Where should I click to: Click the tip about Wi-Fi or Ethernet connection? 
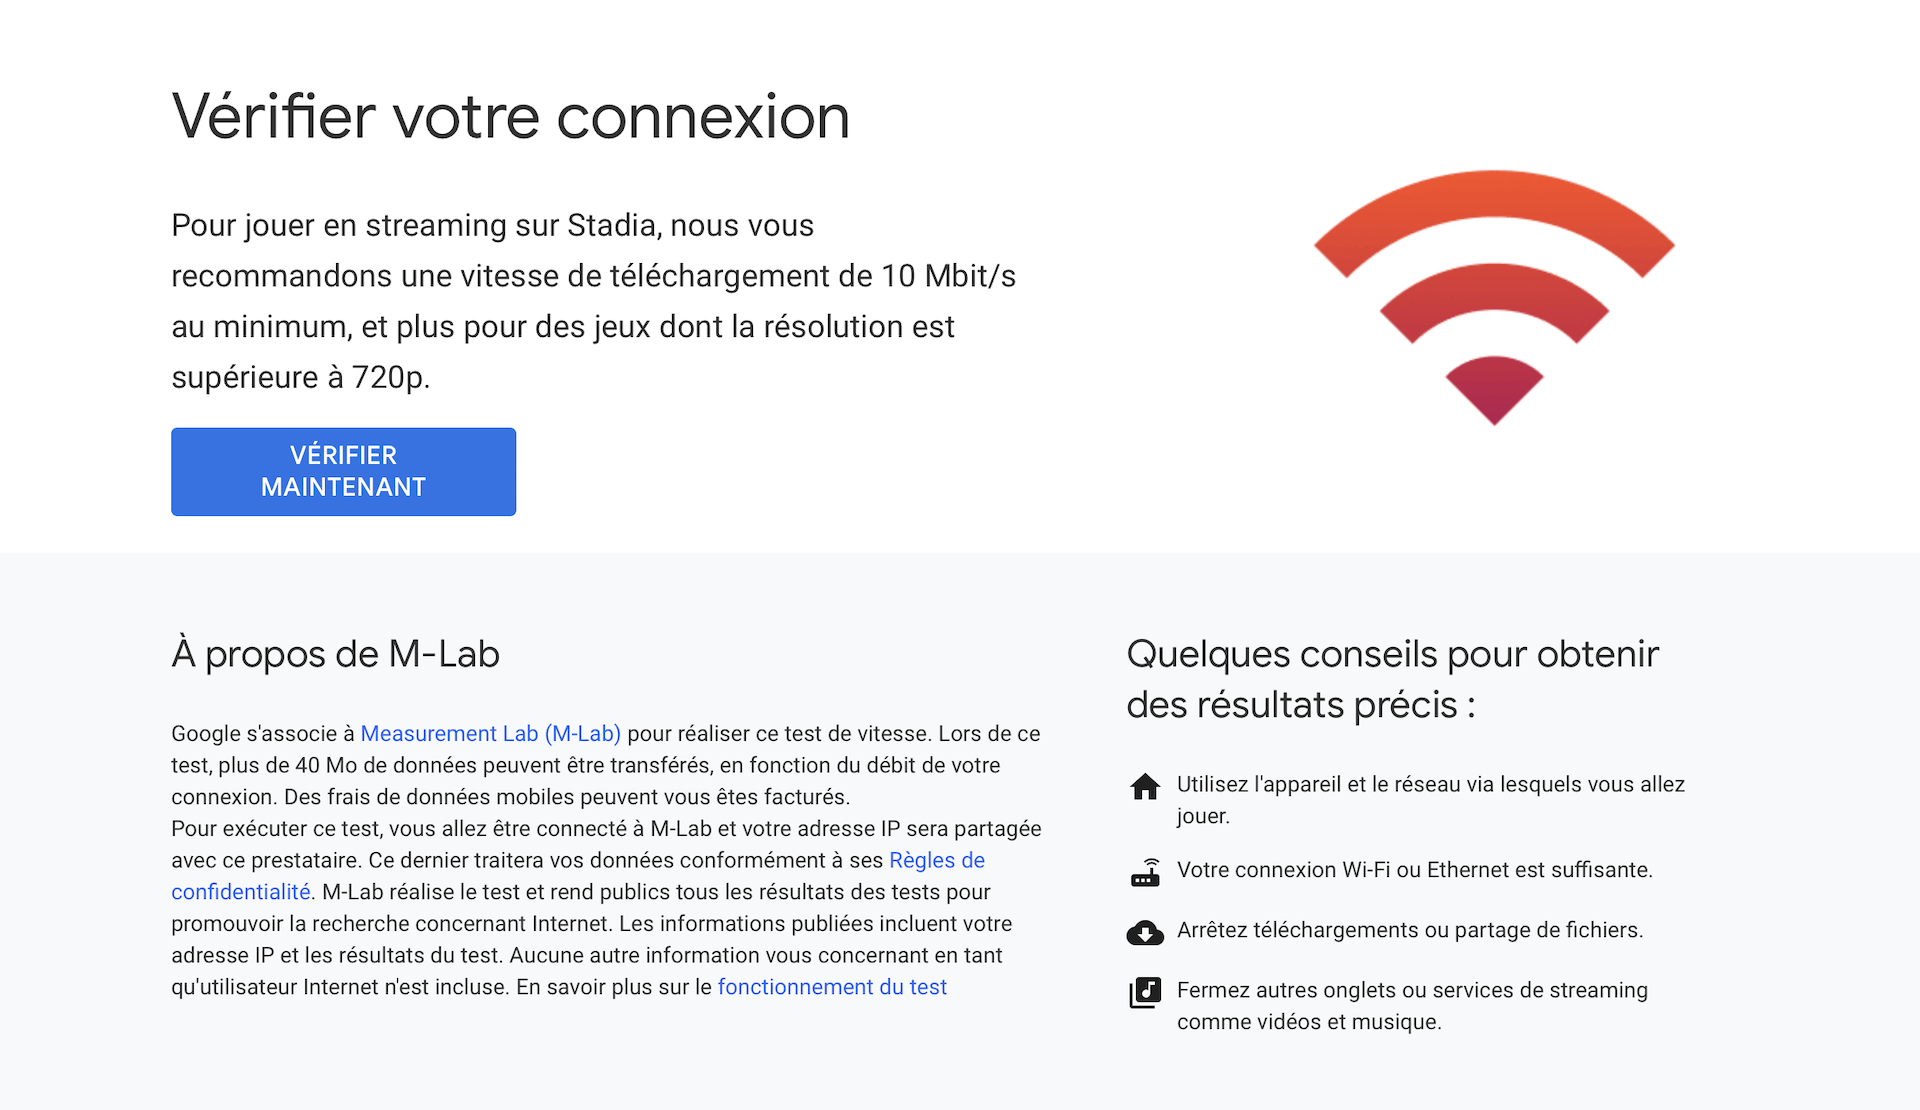pyautogui.click(x=1414, y=870)
